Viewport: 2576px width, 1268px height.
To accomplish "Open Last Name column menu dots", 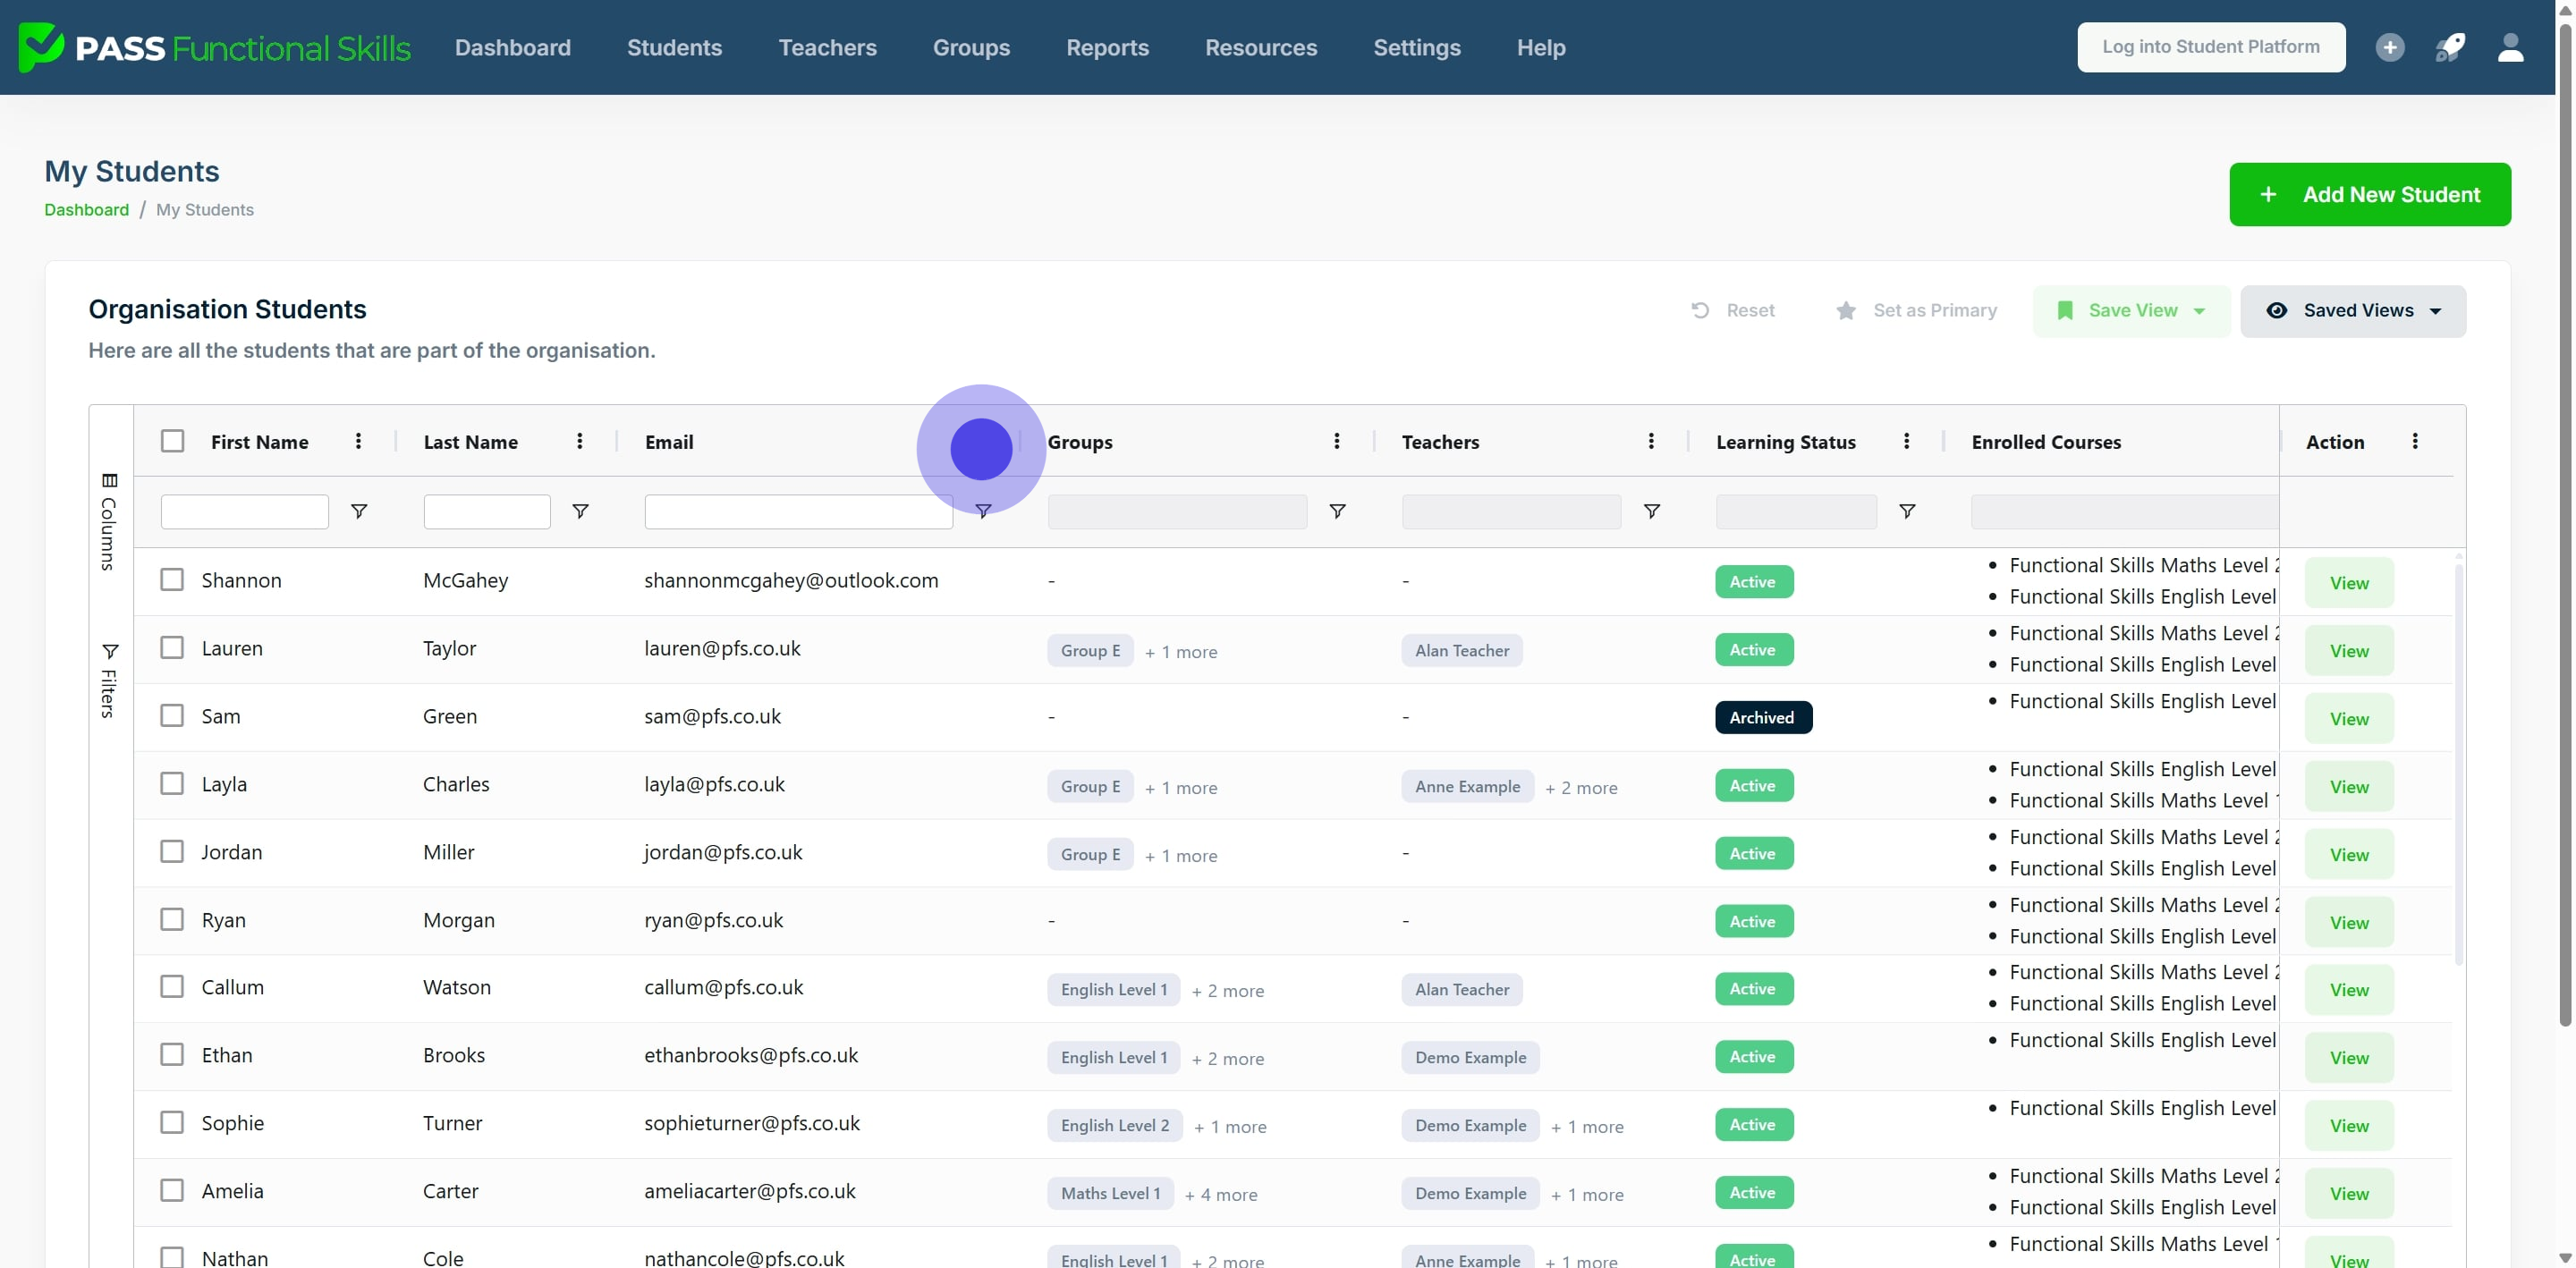I will pos(579,441).
